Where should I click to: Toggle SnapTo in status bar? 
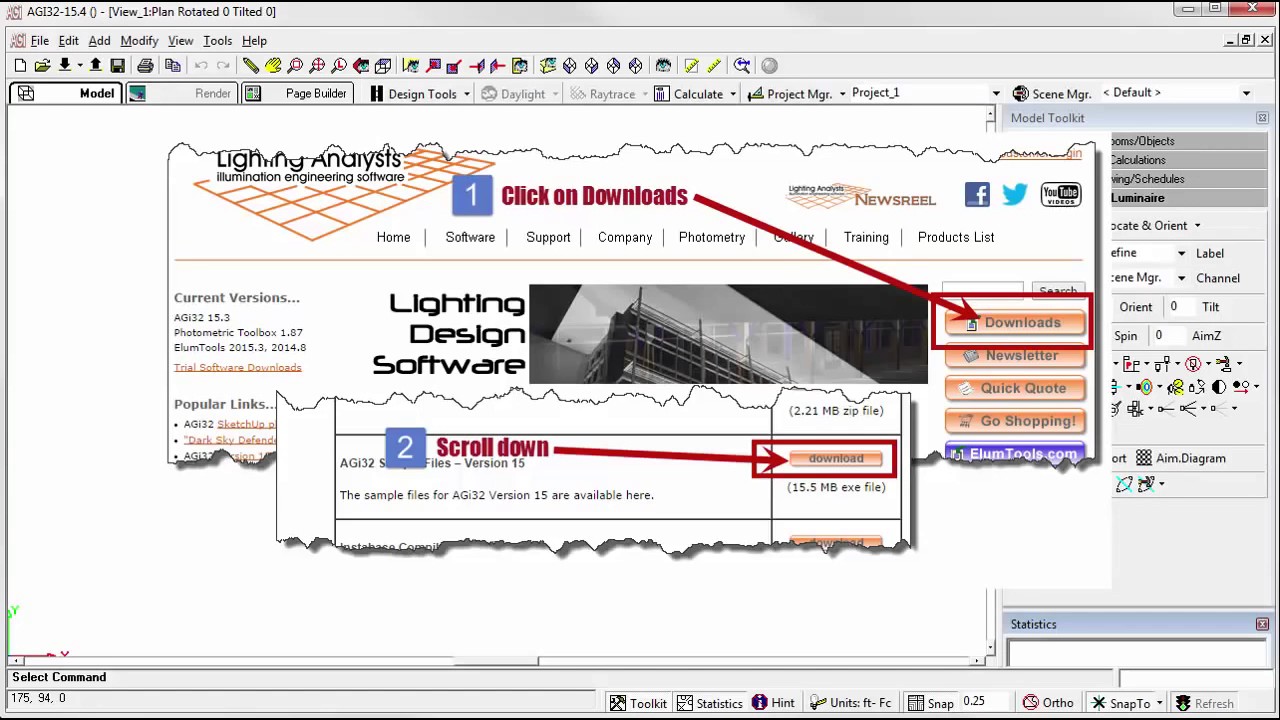click(x=1121, y=703)
